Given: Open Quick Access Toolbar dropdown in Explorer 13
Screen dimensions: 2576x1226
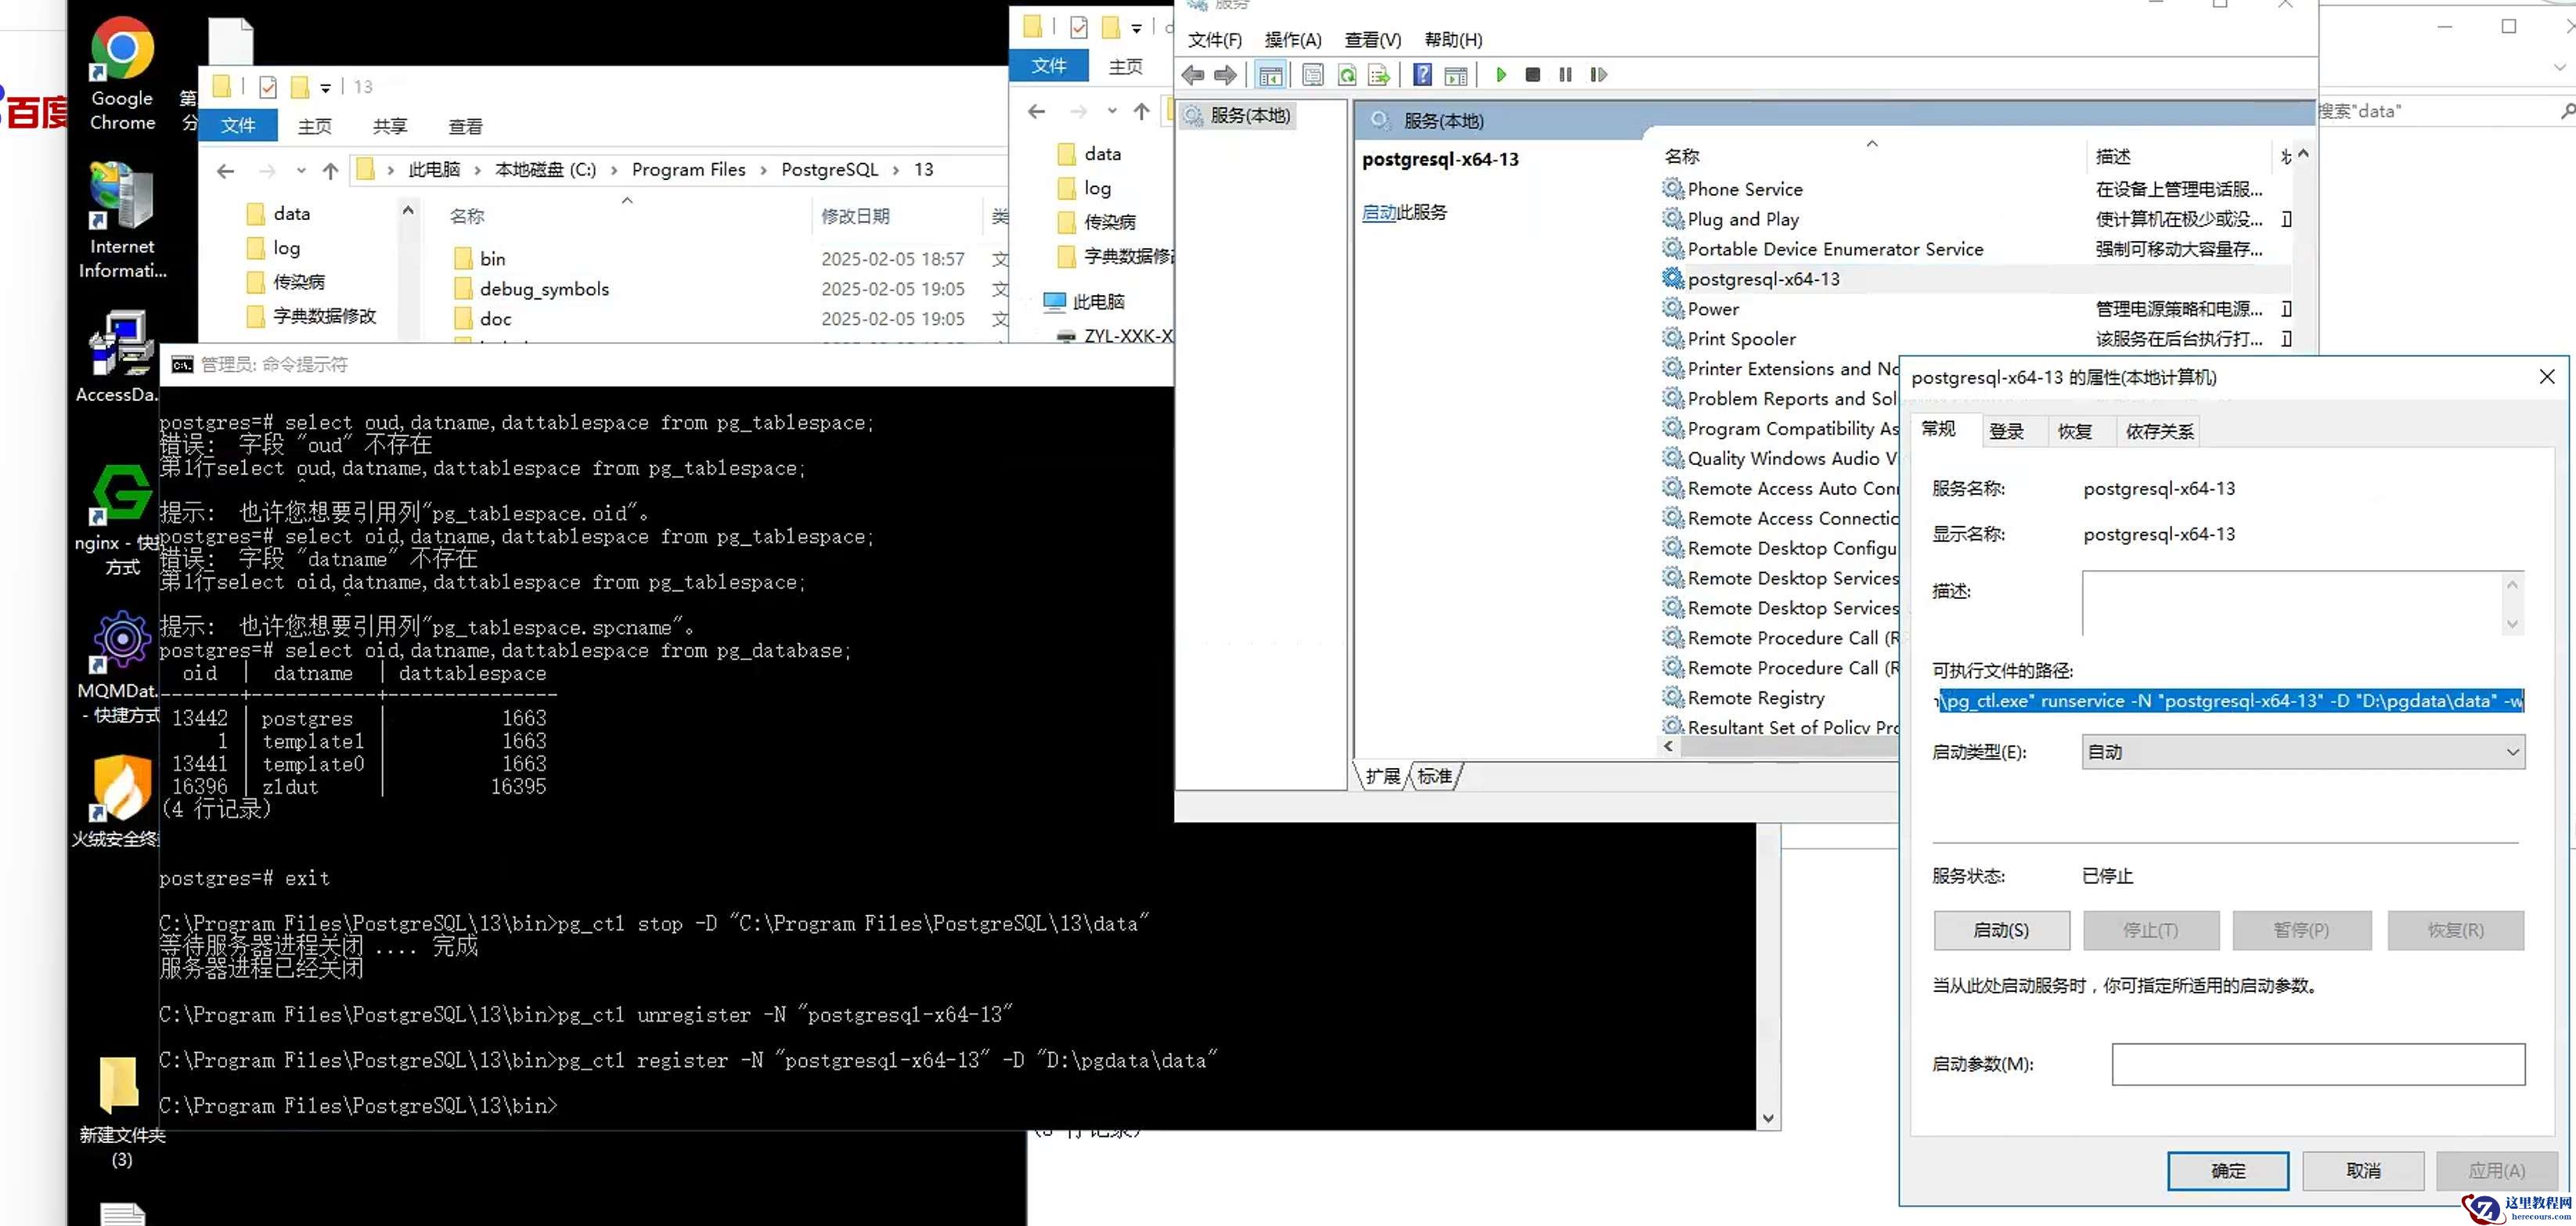Looking at the screenshot, I should [x=325, y=88].
